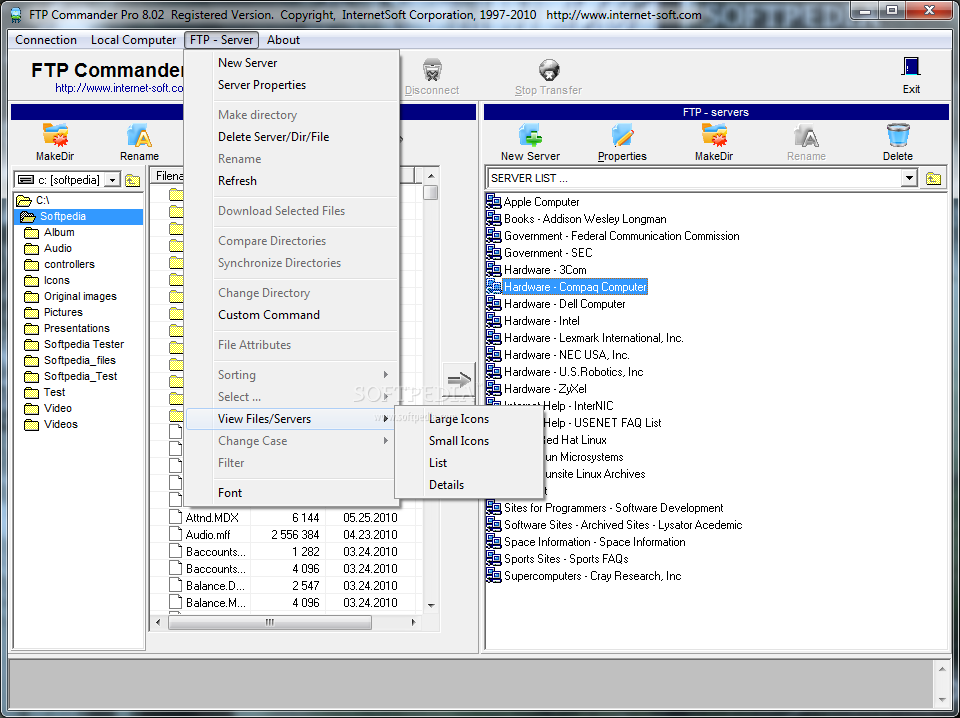The height and width of the screenshot is (718, 960).
Task: Click the Attnd.MDX file icon
Action: click(176, 517)
